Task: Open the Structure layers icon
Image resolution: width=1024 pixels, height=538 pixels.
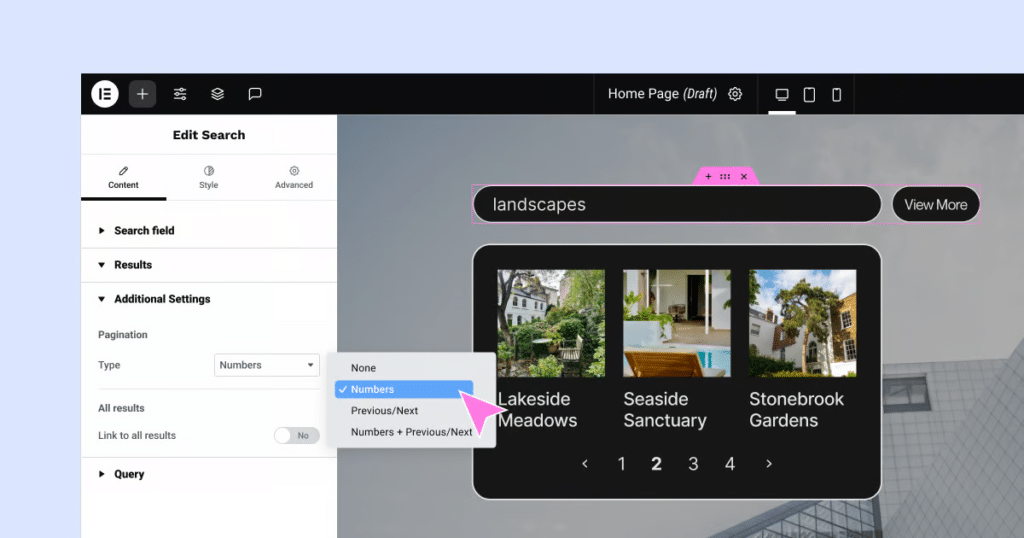Action: click(217, 94)
